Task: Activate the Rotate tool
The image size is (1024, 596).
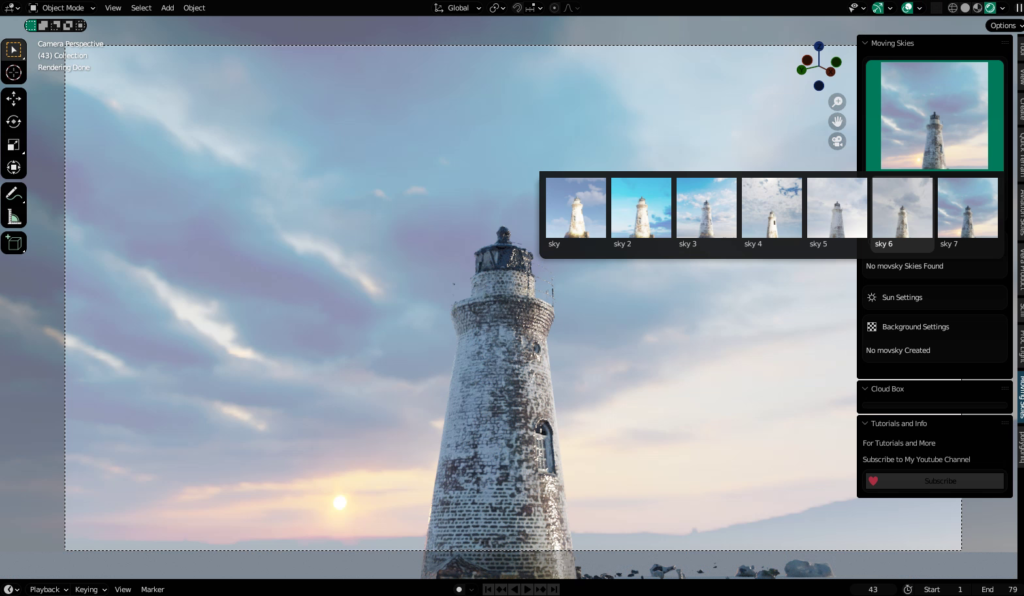Action: [x=14, y=121]
